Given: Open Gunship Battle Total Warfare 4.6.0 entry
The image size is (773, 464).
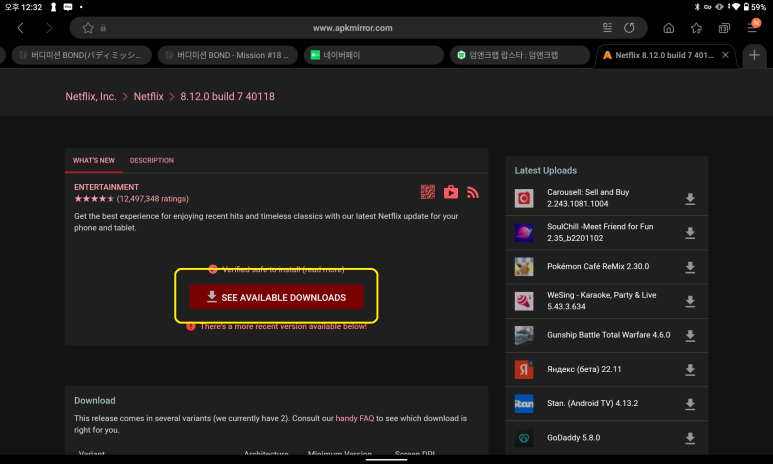Looking at the screenshot, I should tap(608, 335).
